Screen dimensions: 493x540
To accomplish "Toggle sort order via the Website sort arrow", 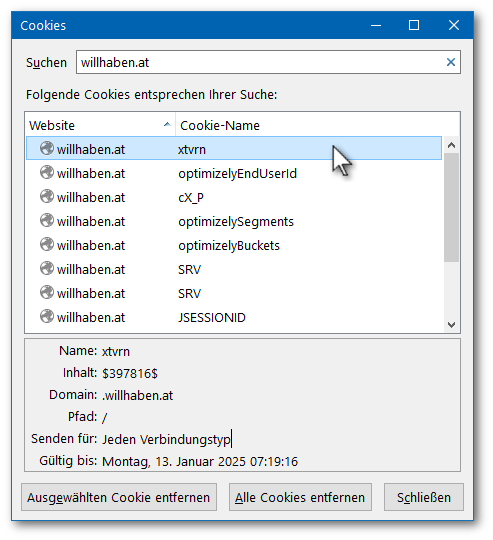I will click(x=167, y=124).
